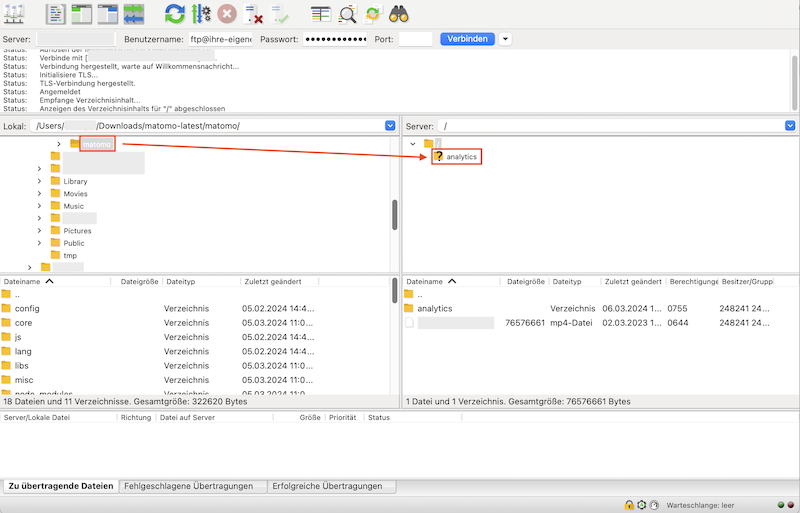
Task: Cancel the current operation
Action: tap(227, 14)
